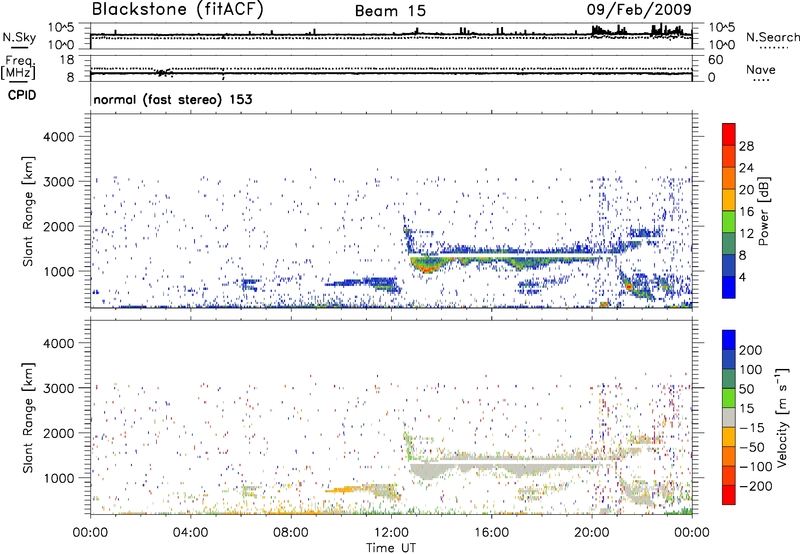
Task: Click the "20:00" time tick label
Action: [x=591, y=533]
